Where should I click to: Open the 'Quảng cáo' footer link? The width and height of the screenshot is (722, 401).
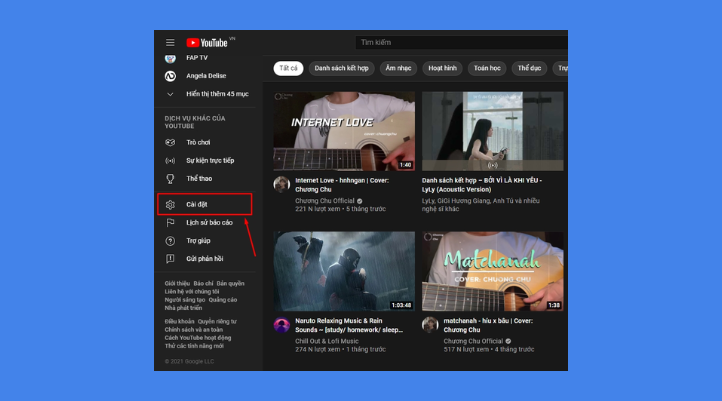pyautogui.click(x=223, y=300)
